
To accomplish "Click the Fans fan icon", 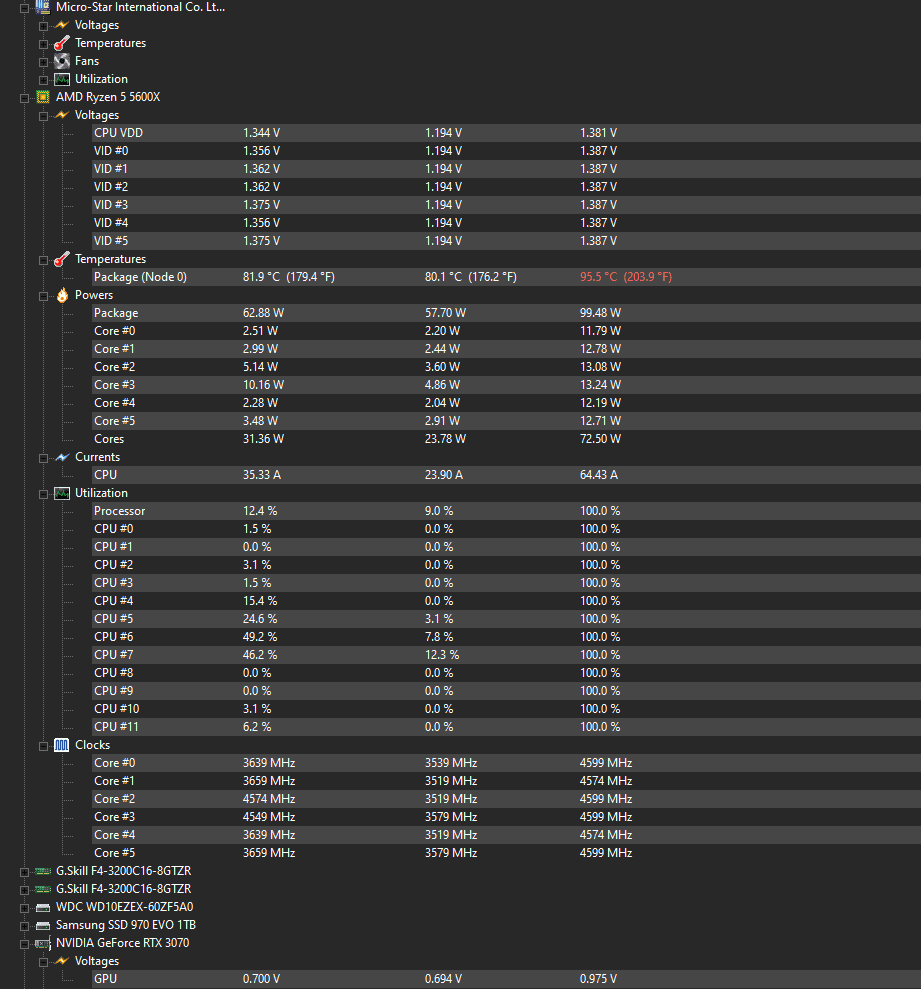I will (x=61, y=61).
